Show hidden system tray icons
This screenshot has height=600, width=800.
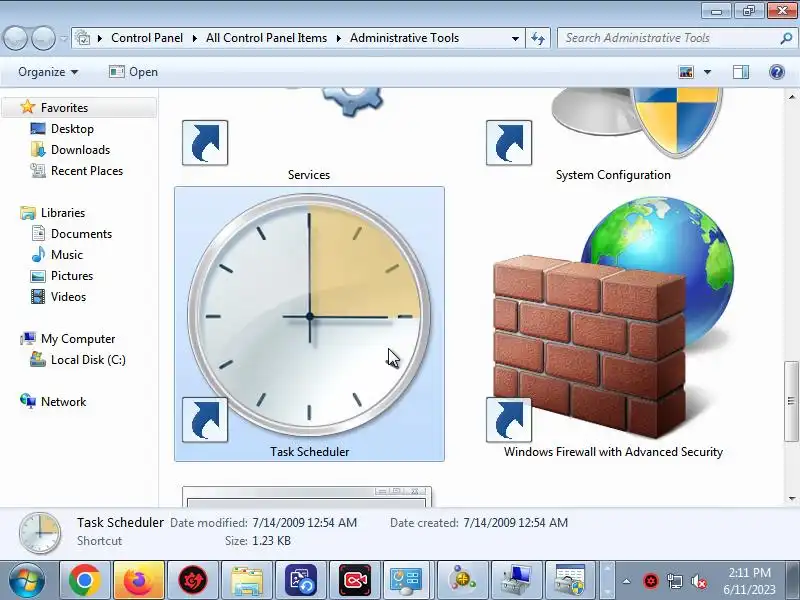[627, 581]
